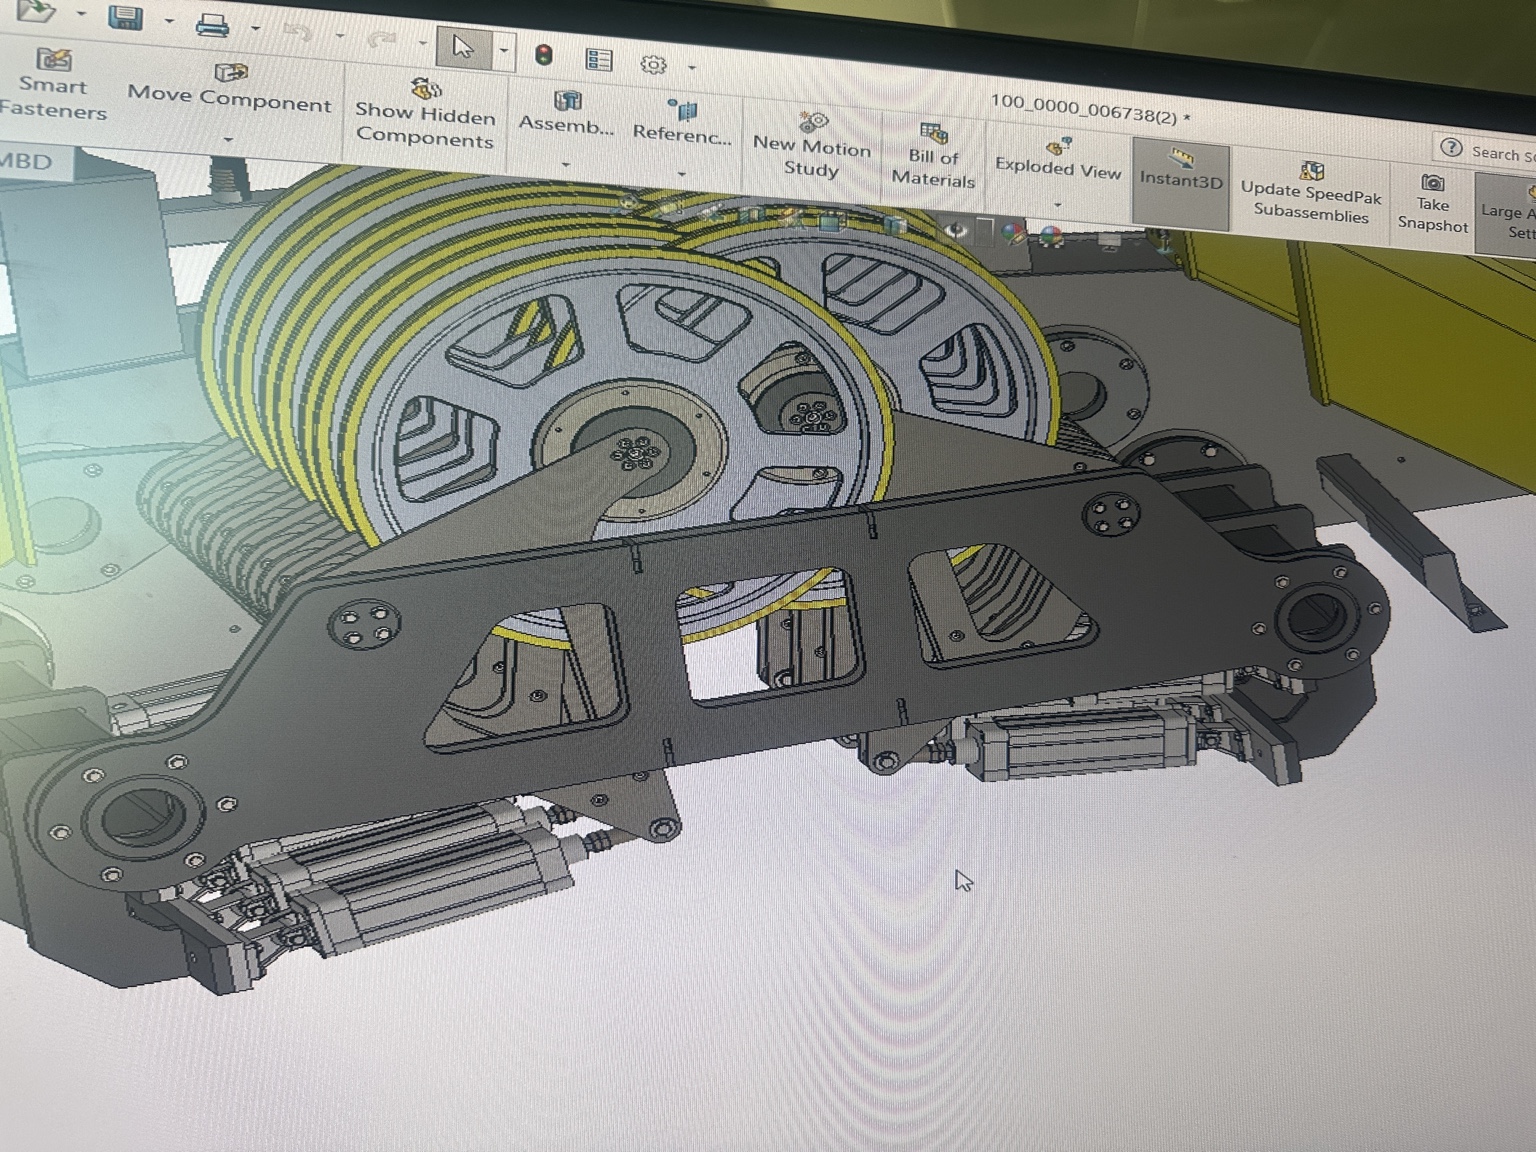Click the Reference Geometry tool
Viewport: 1536px width, 1152px height.
coord(682,123)
